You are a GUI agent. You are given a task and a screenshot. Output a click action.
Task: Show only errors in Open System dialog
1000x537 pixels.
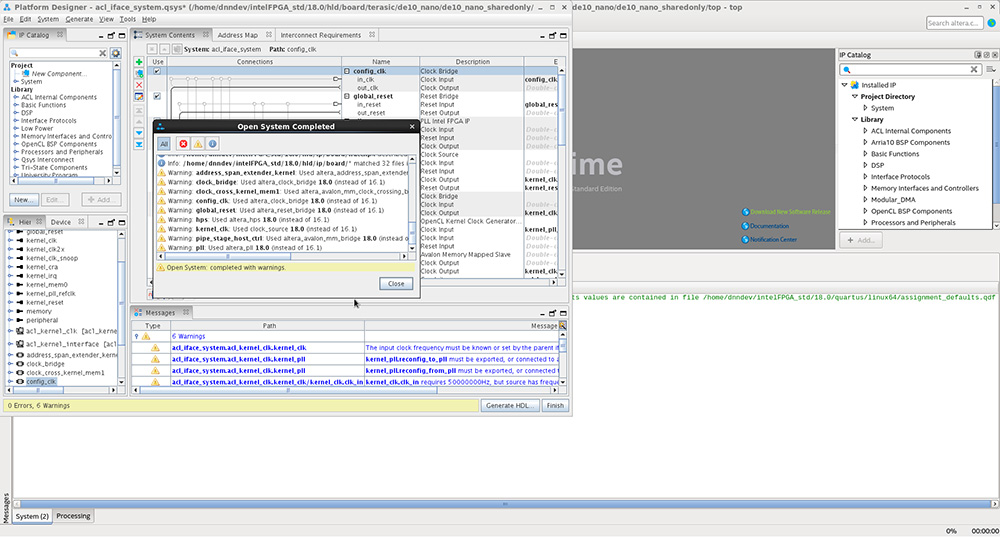tap(183, 144)
